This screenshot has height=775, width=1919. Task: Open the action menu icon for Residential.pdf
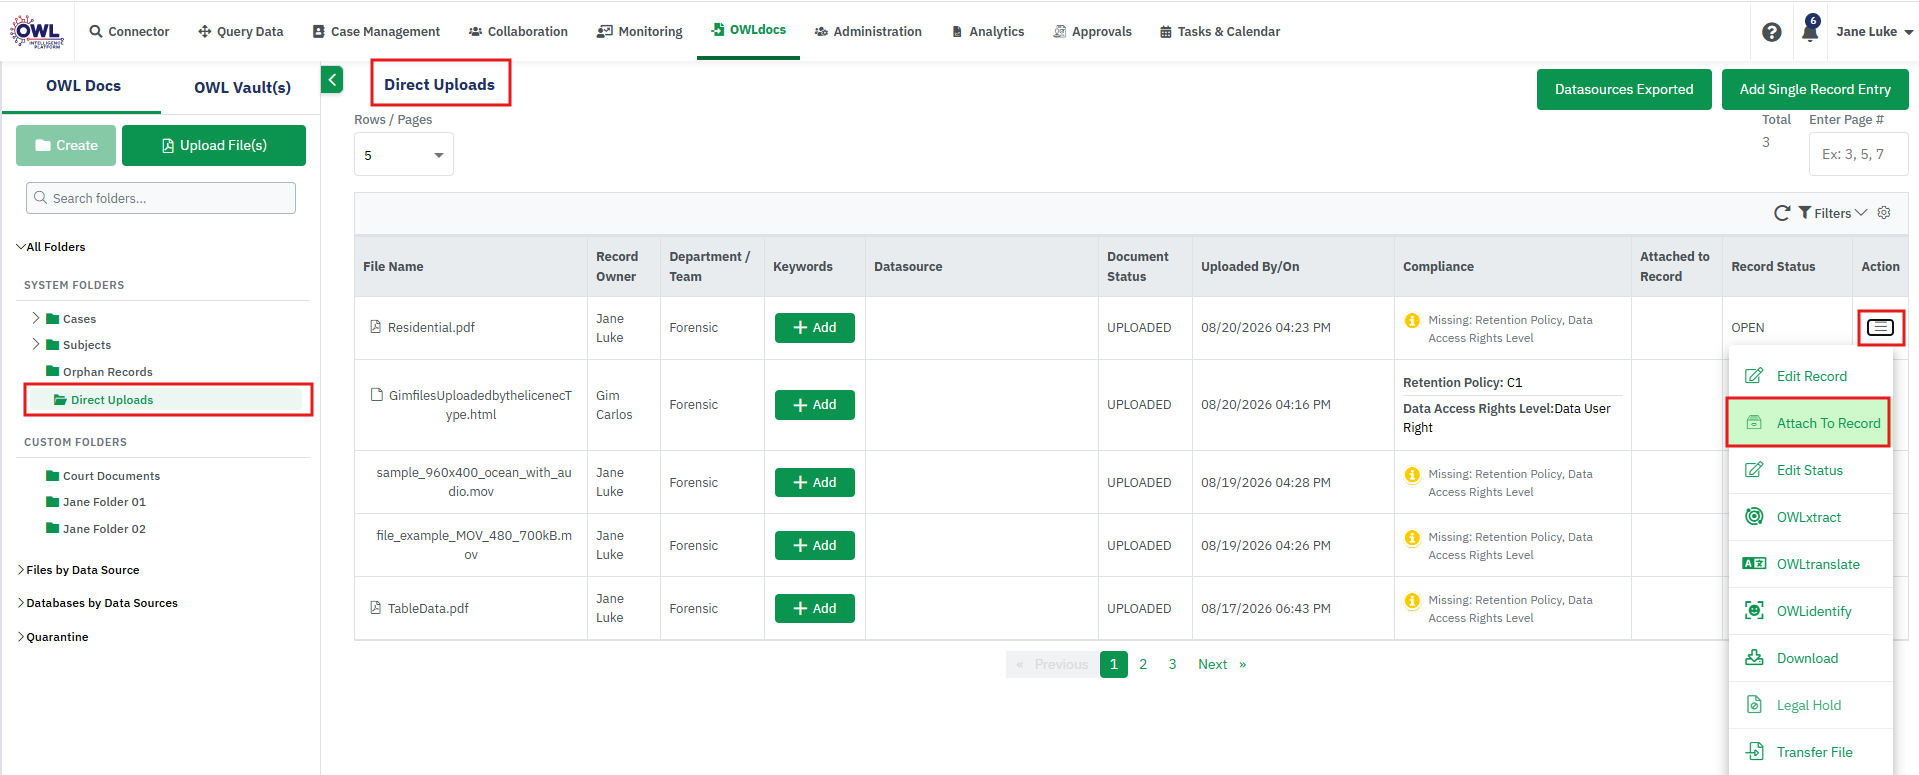pyautogui.click(x=1881, y=328)
